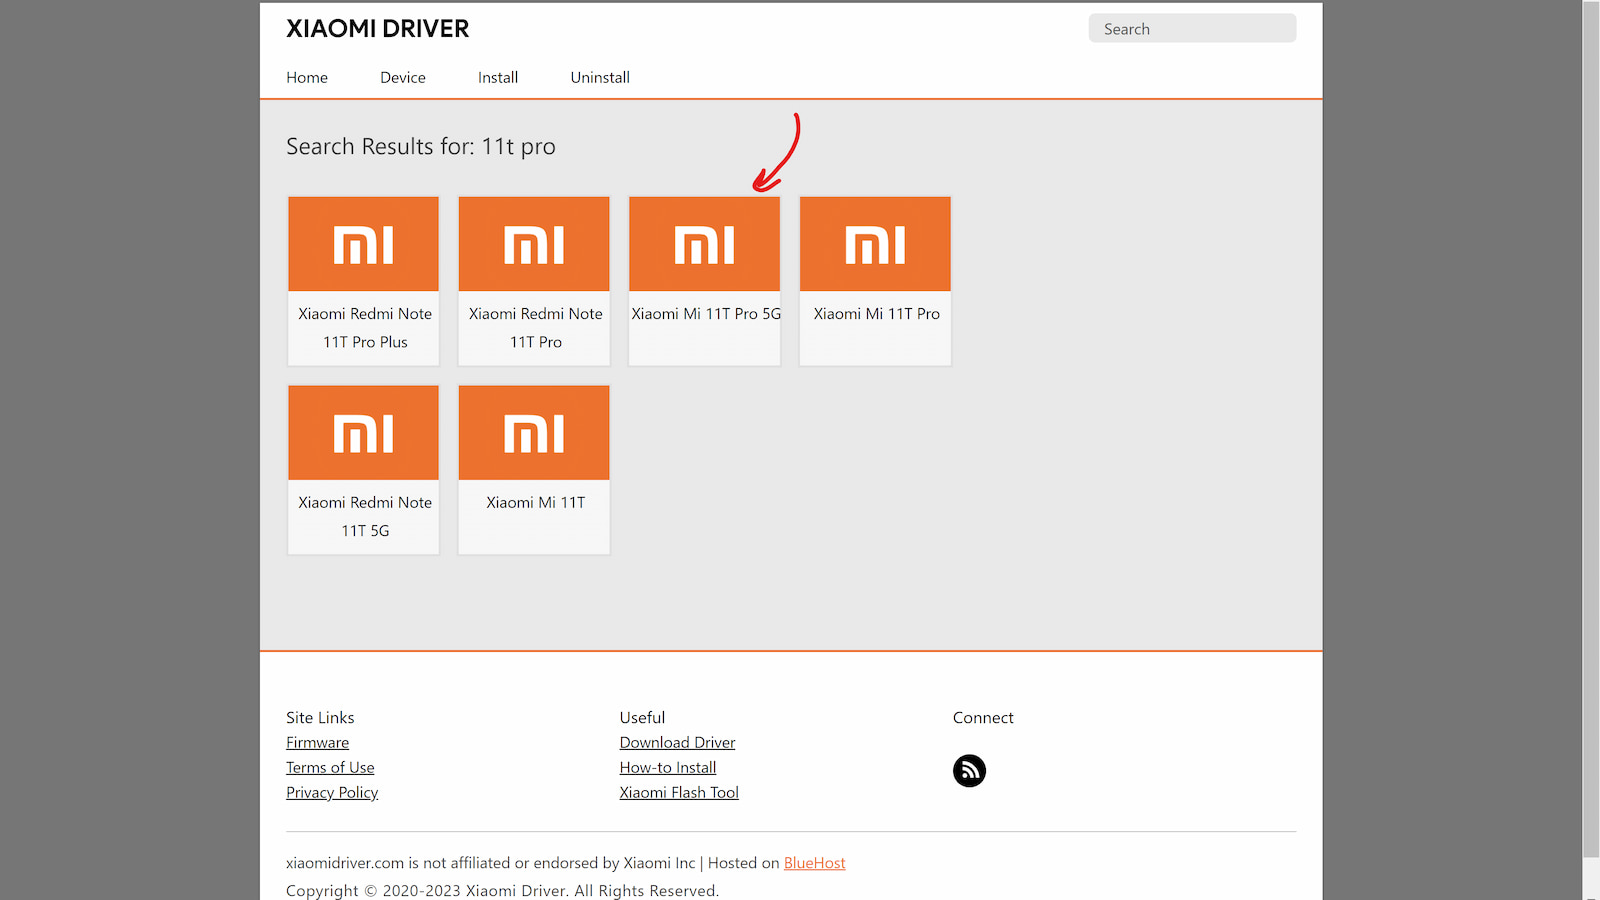Click the Mi logo for Redmi Note 11T 5G
1600x900 pixels.
[x=364, y=433]
